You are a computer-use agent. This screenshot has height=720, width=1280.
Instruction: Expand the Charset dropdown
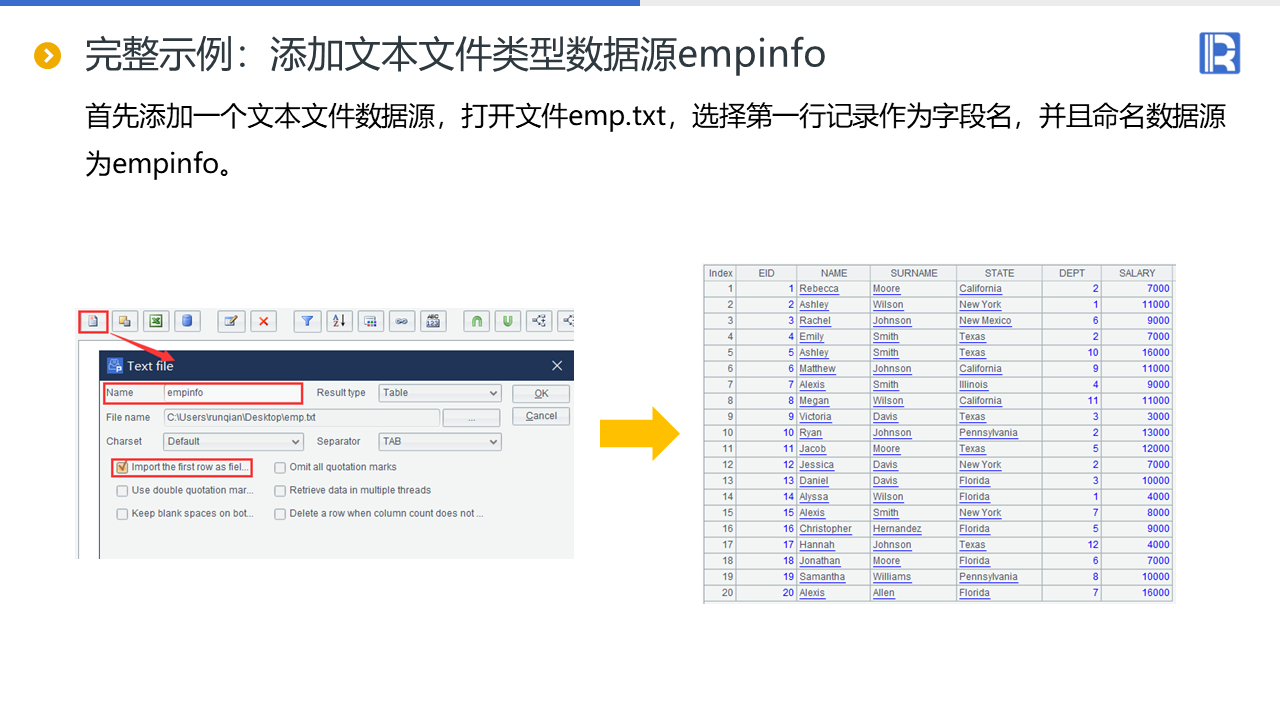click(x=233, y=441)
